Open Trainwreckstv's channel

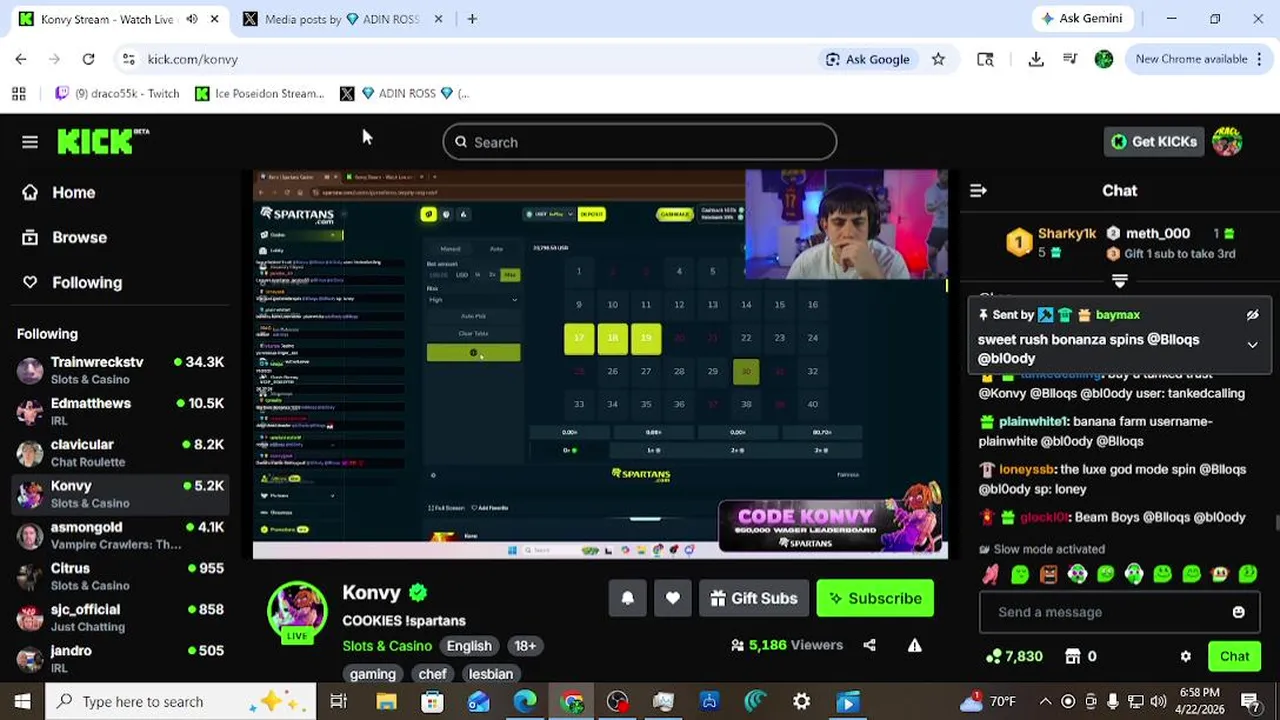(x=120, y=370)
